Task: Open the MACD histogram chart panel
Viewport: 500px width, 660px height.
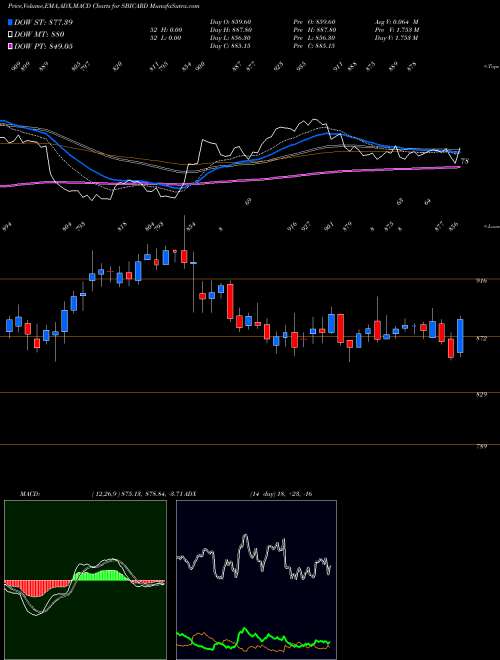Action: 85,580
